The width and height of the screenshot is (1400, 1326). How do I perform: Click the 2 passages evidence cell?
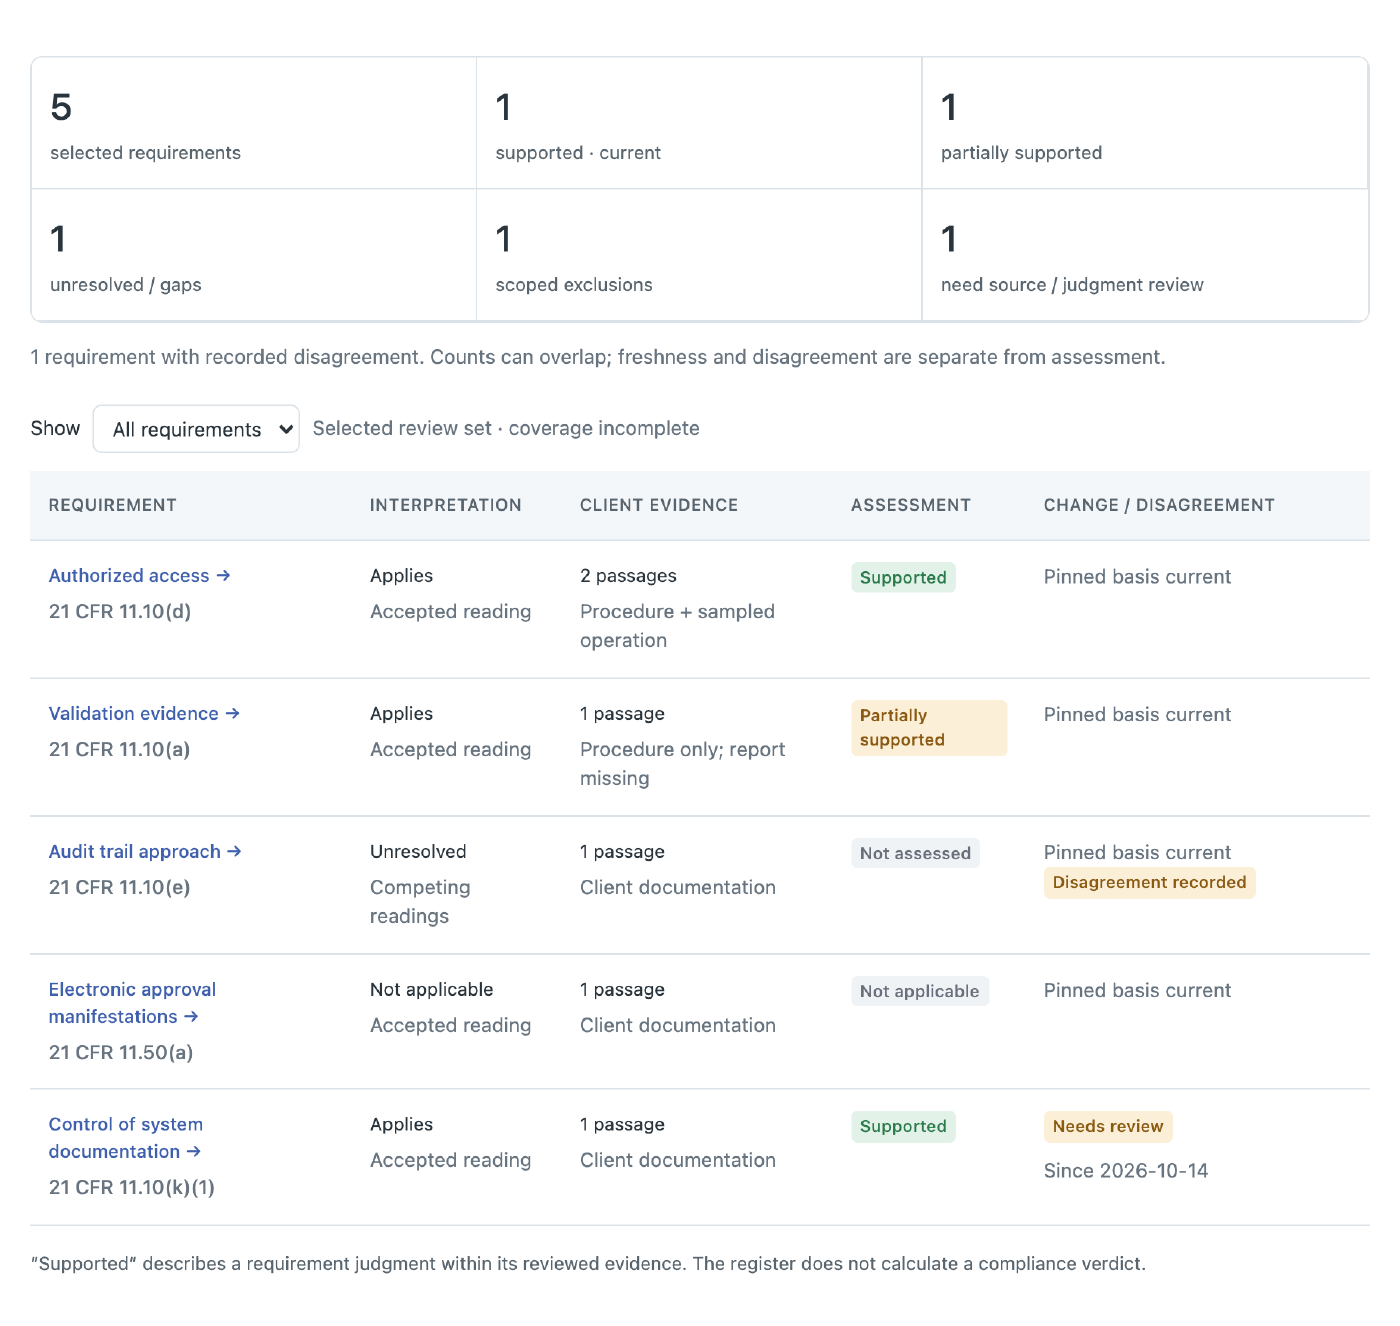click(x=628, y=576)
